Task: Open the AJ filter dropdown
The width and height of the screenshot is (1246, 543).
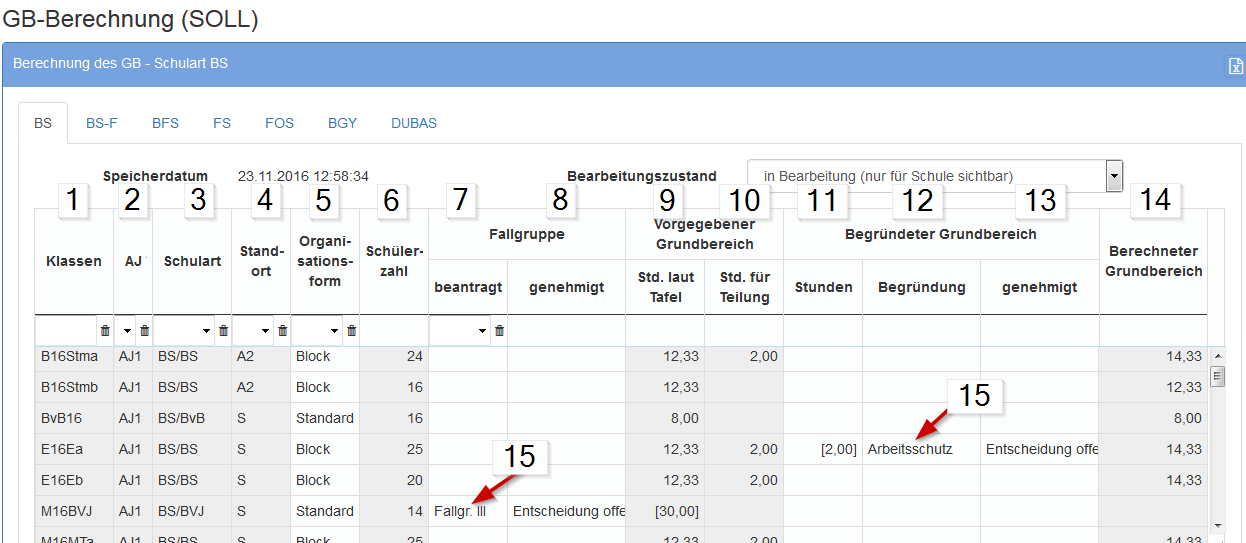Action: (x=128, y=330)
